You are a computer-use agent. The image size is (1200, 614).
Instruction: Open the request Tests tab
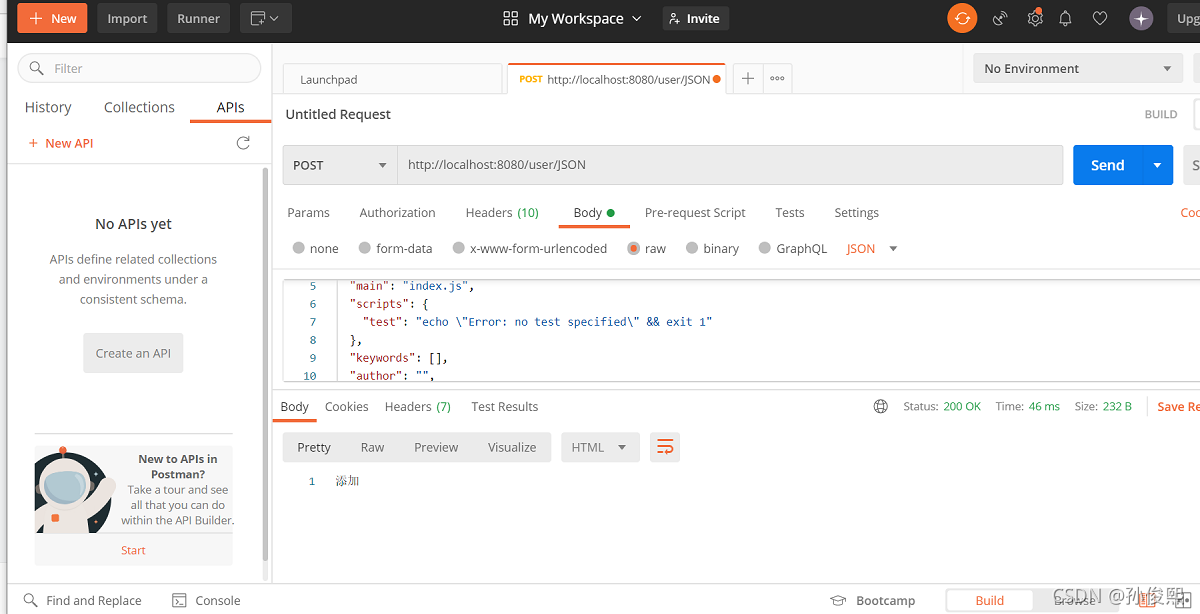tap(789, 212)
